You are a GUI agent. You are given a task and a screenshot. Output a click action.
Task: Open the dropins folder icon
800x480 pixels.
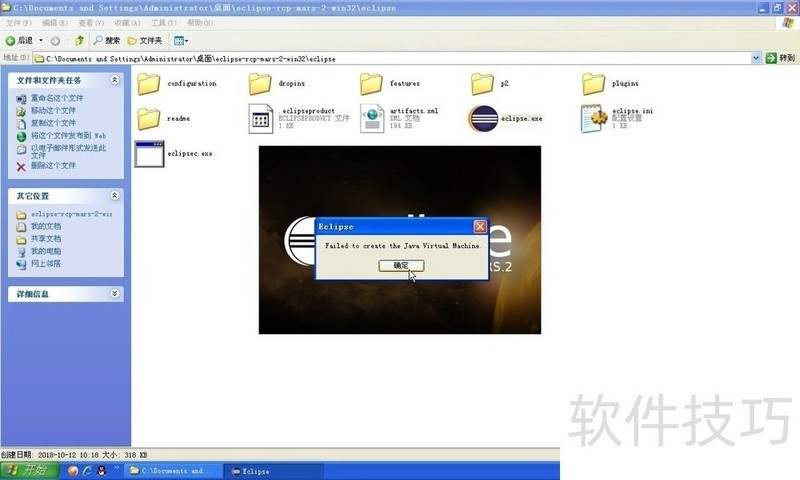pyautogui.click(x=260, y=84)
